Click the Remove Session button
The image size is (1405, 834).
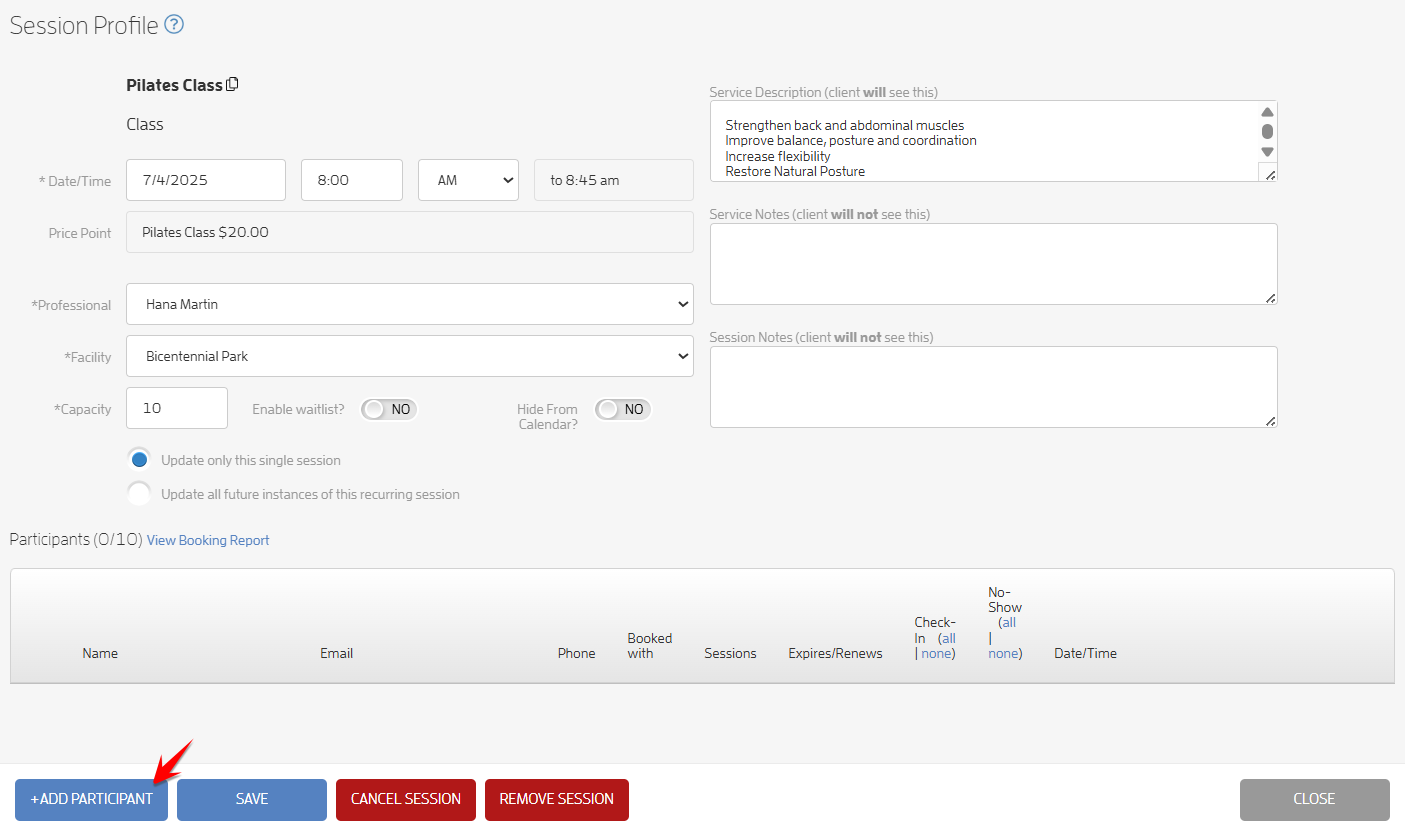pos(557,800)
